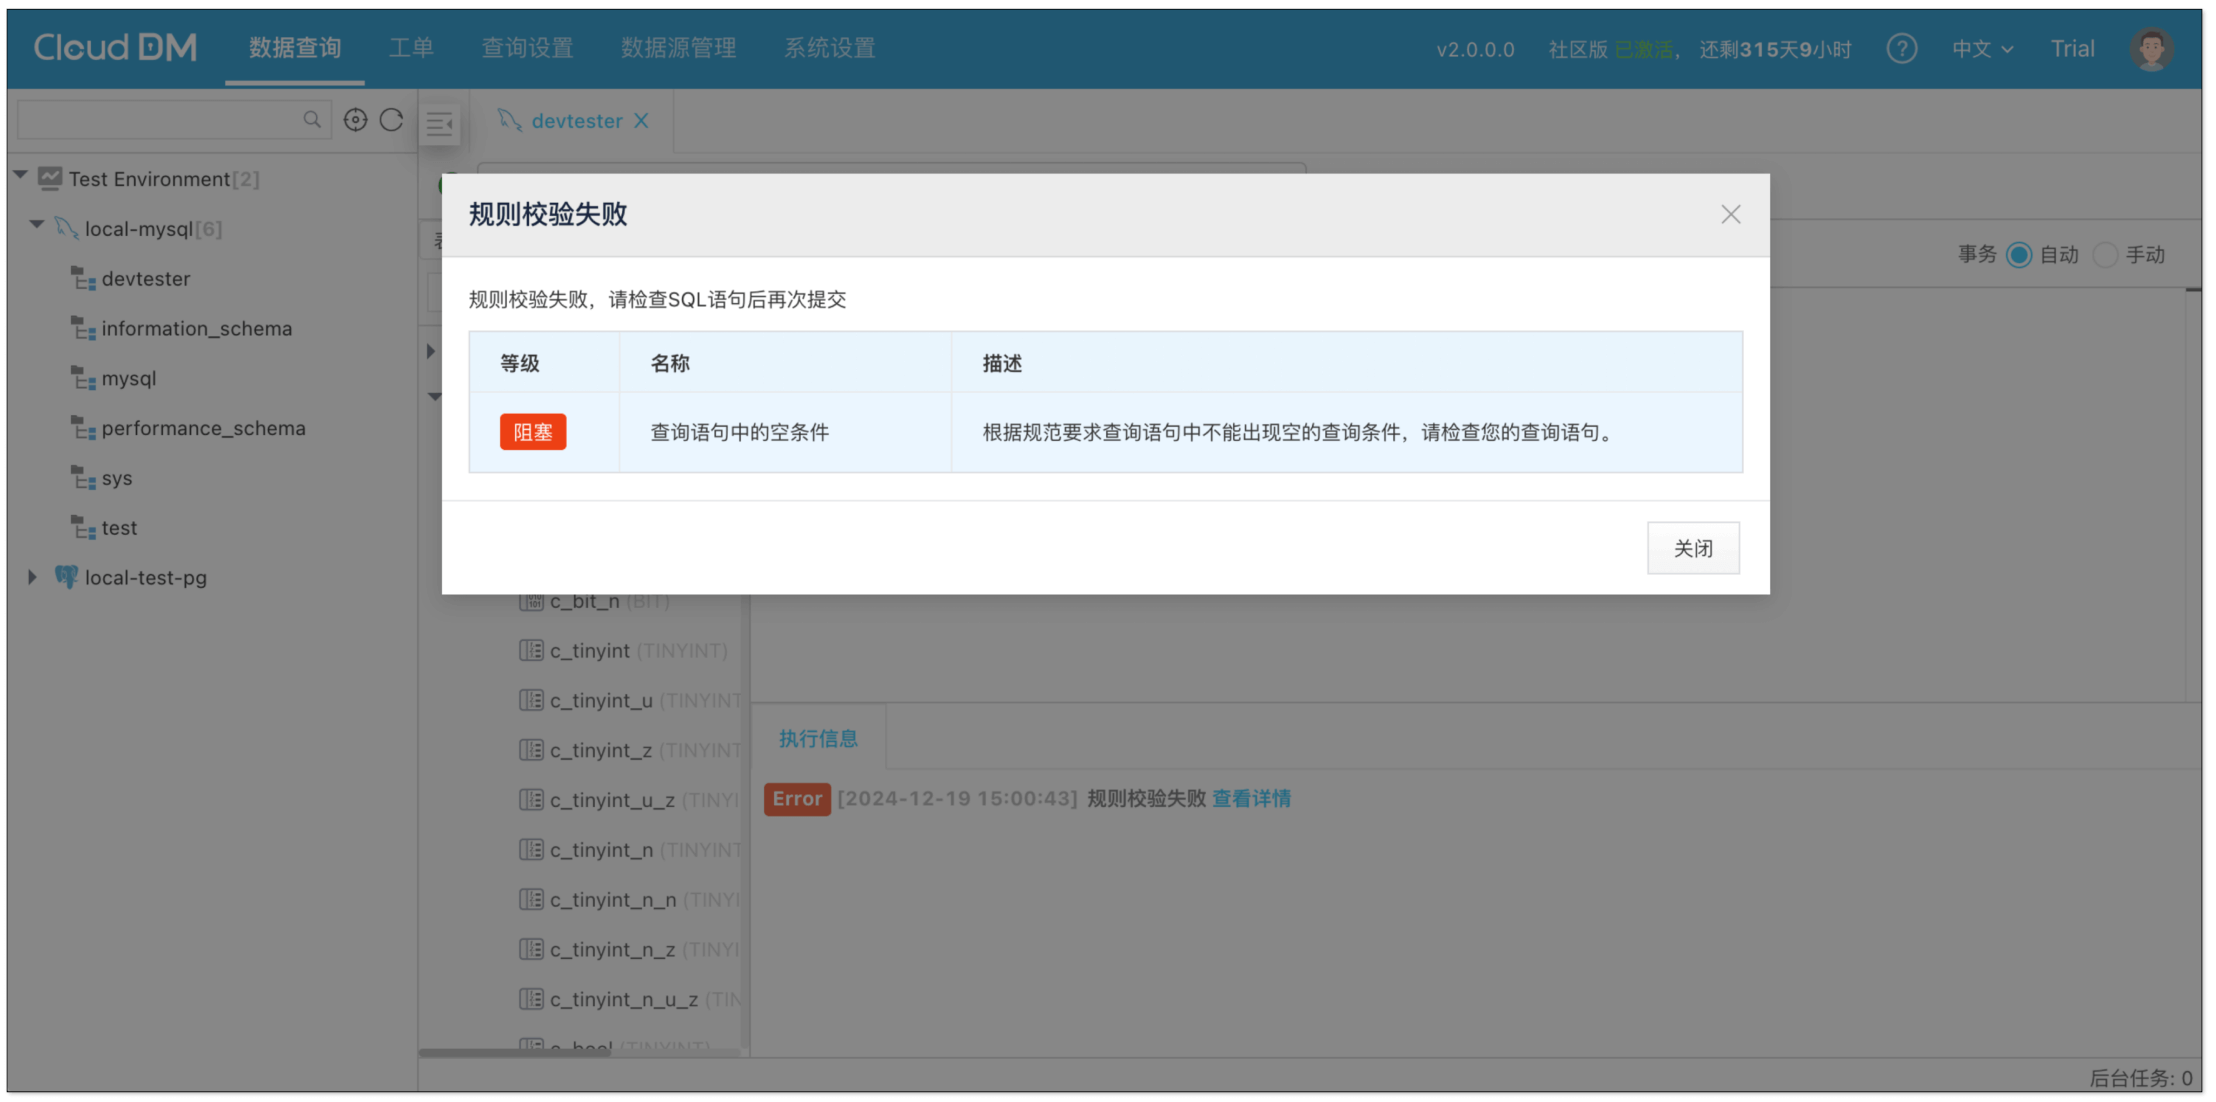Click the collapse sidebar panel icon
2216x1102 pixels.
coord(440,124)
